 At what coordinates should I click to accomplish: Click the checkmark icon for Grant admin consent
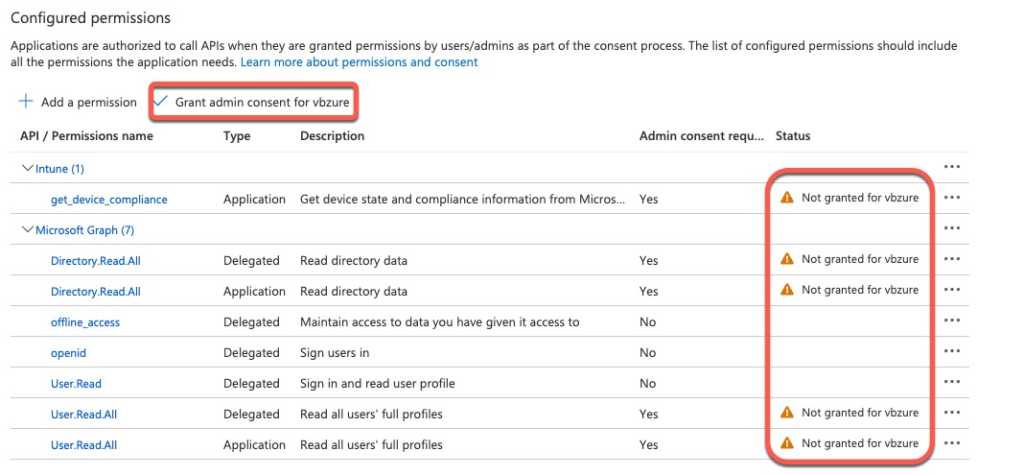point(161,102)
